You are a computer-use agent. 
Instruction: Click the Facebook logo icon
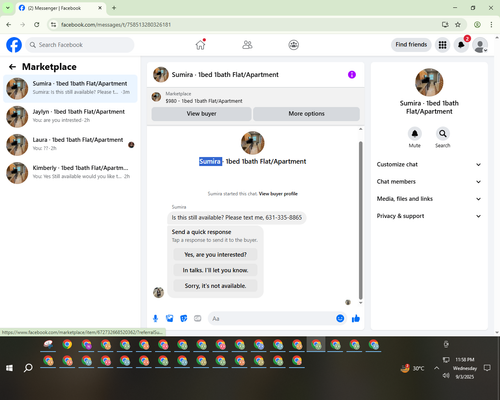tap(14, 45)
